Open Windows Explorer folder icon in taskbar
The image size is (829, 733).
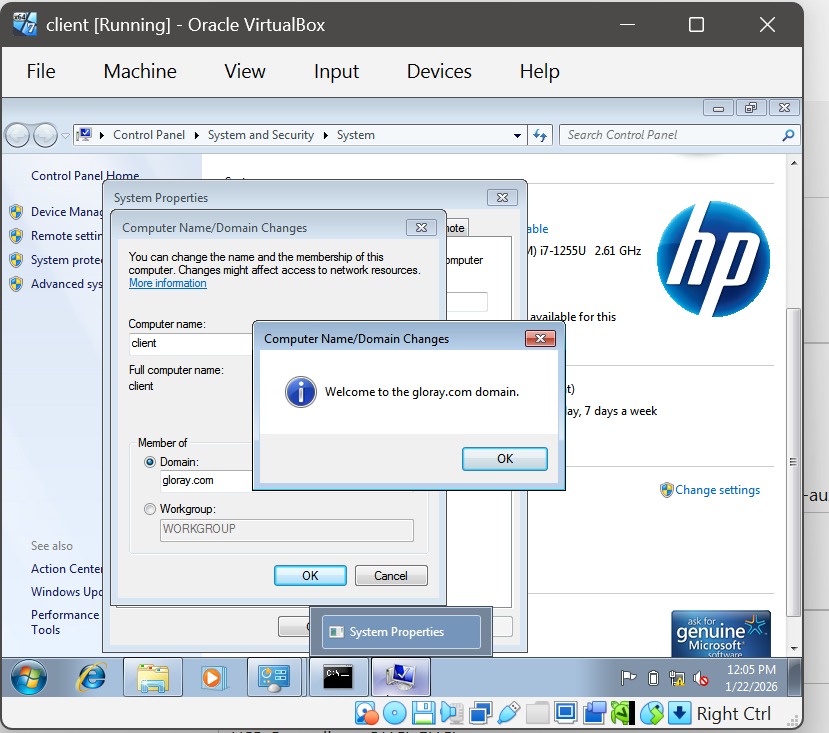(153, 678)
